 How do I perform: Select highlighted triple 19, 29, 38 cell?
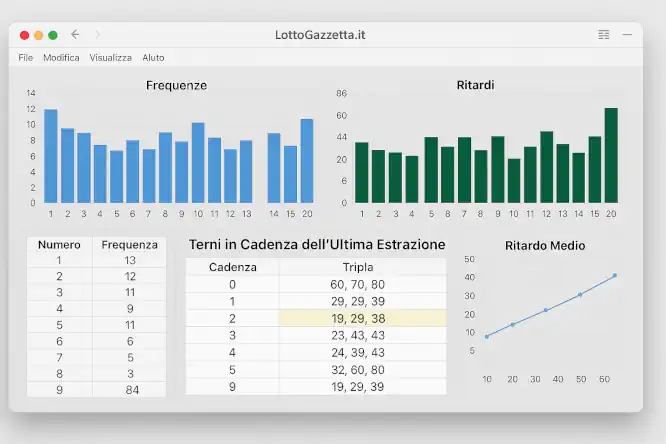[362, 318]
